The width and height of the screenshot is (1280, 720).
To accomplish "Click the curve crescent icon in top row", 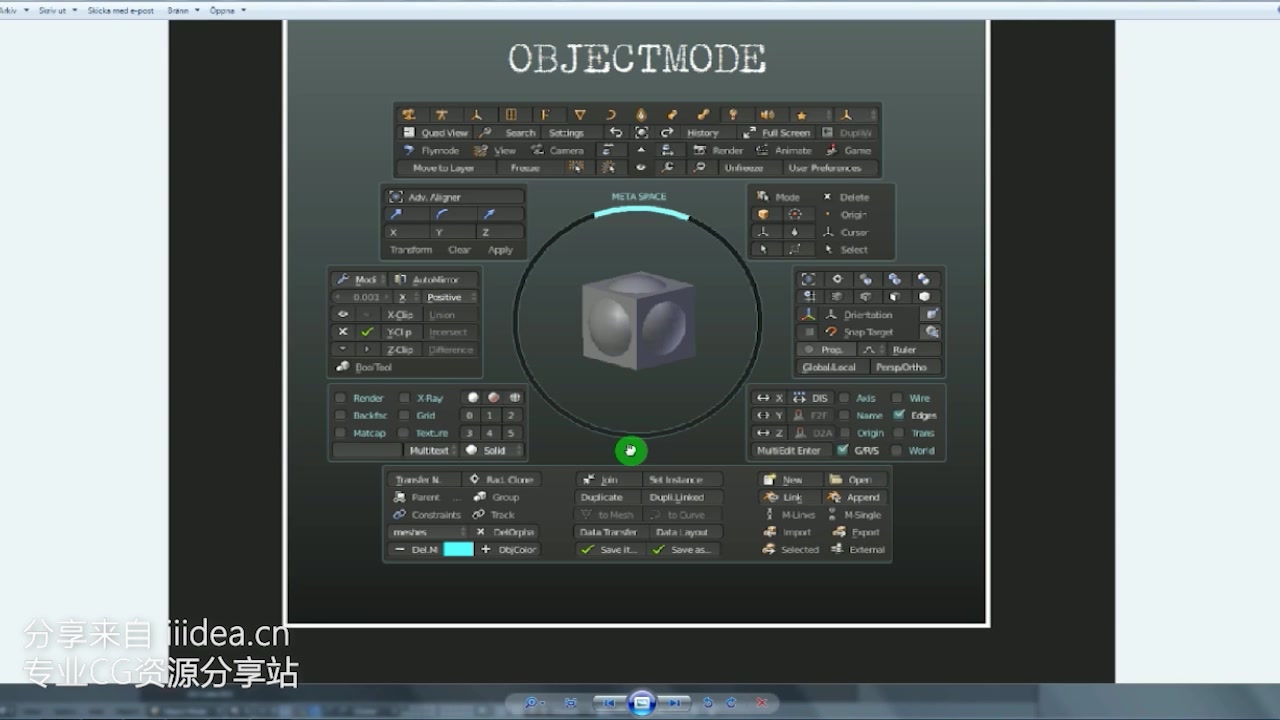I will click(x=611, y=115).
